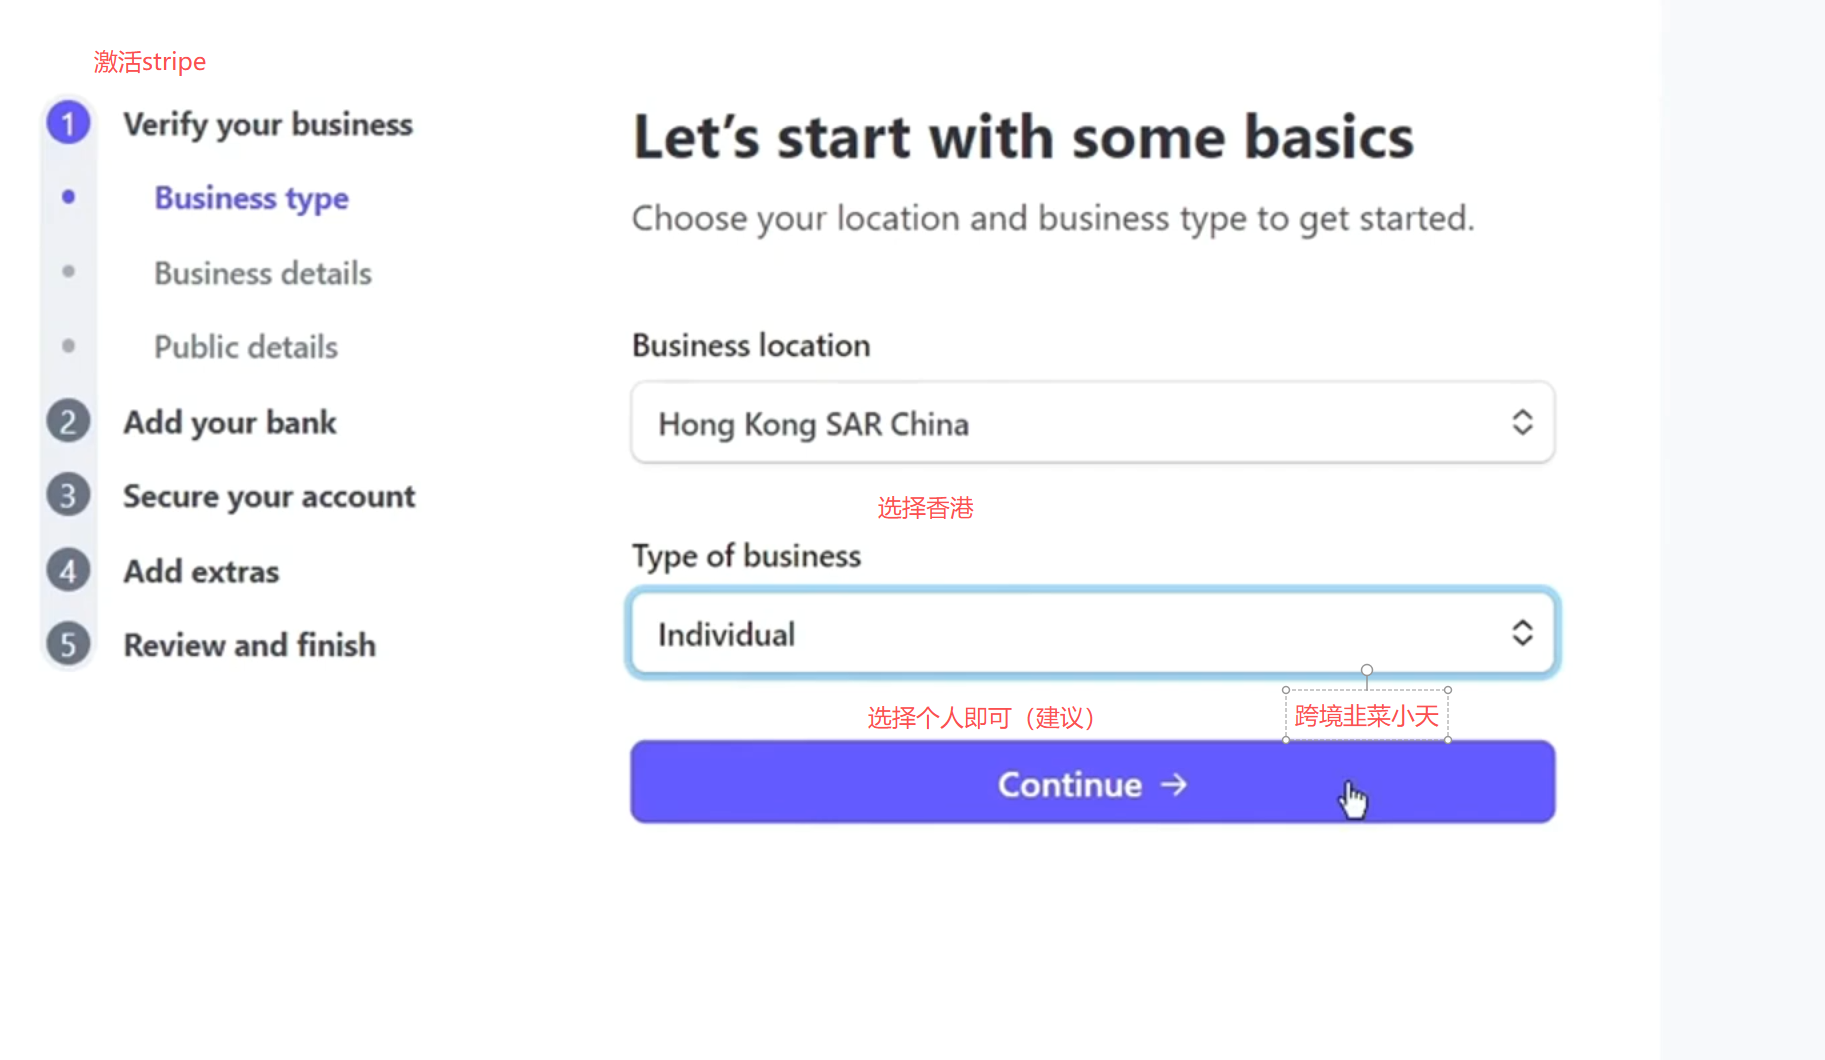Image resolution: width=1825 pixels, height=1060 pixels.
Task: Click the step 1 circle icon
Action: coord(68,124)
